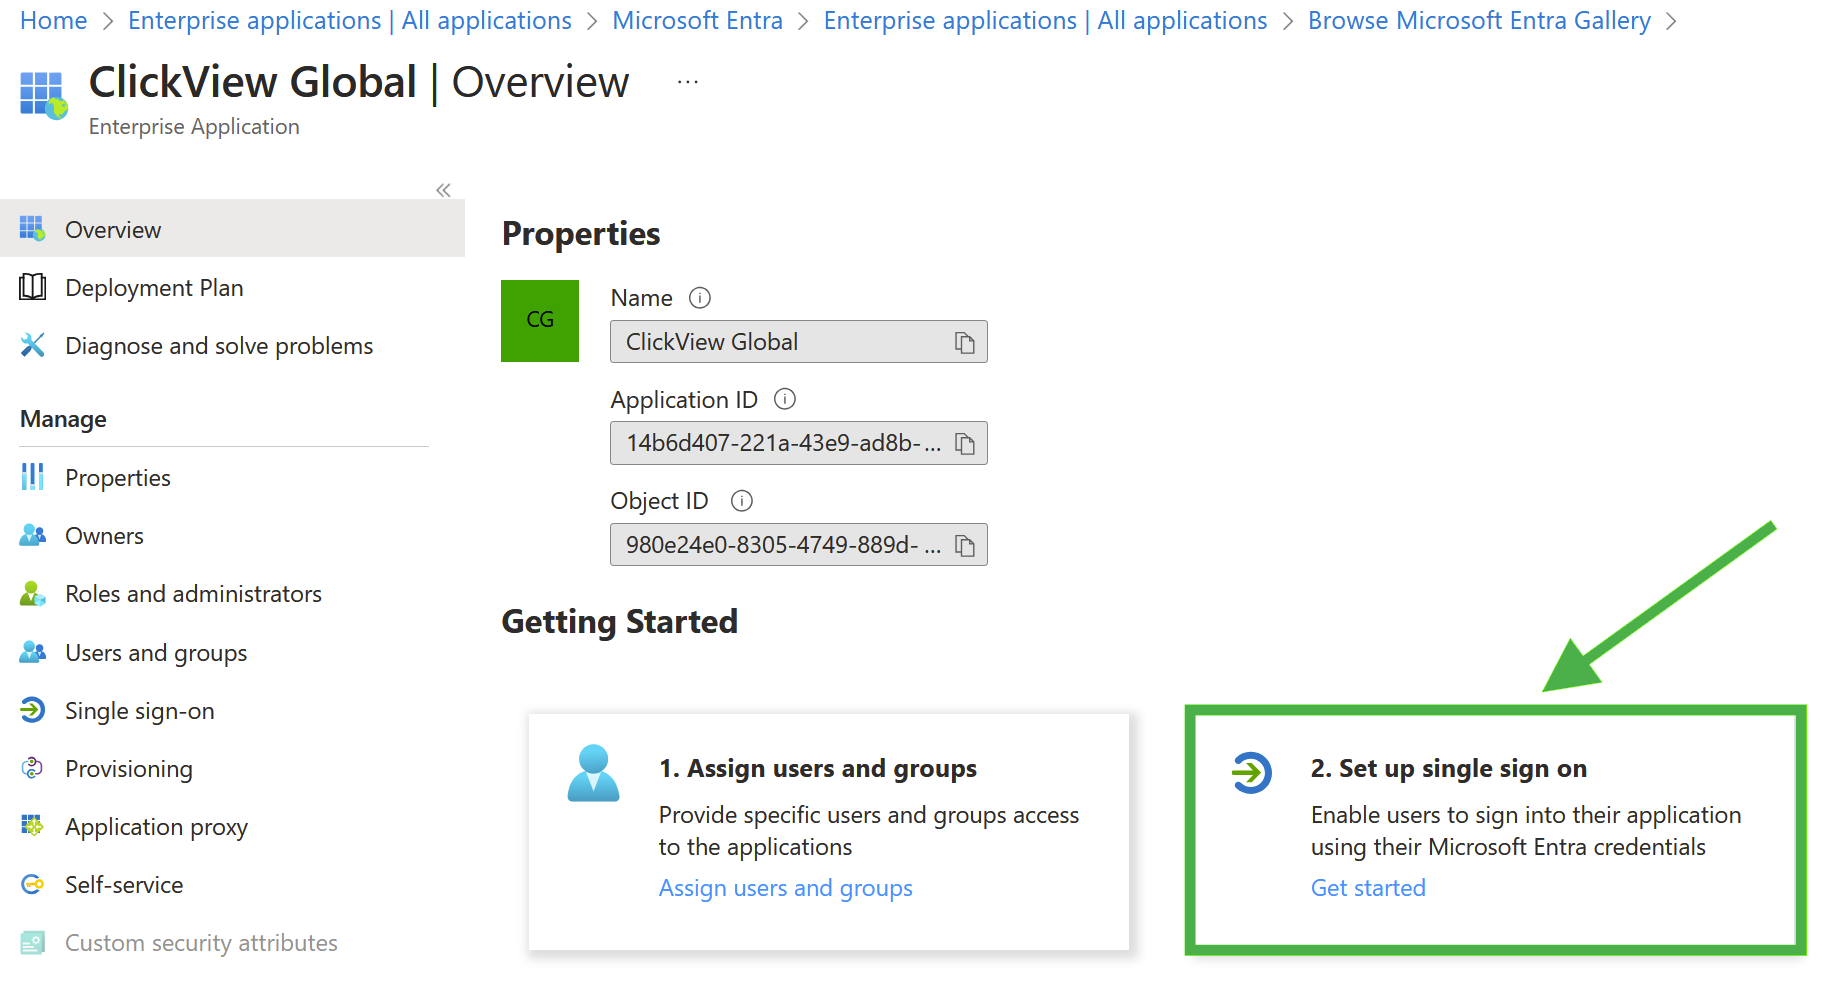The height and width of the screenshot is (991, 1832).
Task: Click the user icon on Assign users card
Action: (x=593, y=773)
